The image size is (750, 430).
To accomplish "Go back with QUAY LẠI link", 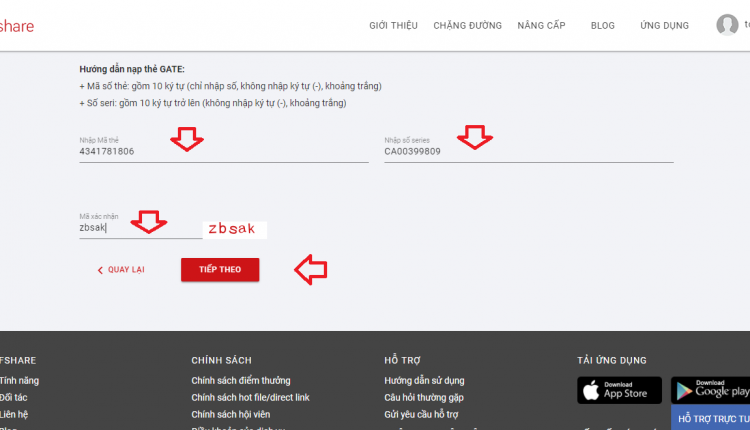I will 121,270.
